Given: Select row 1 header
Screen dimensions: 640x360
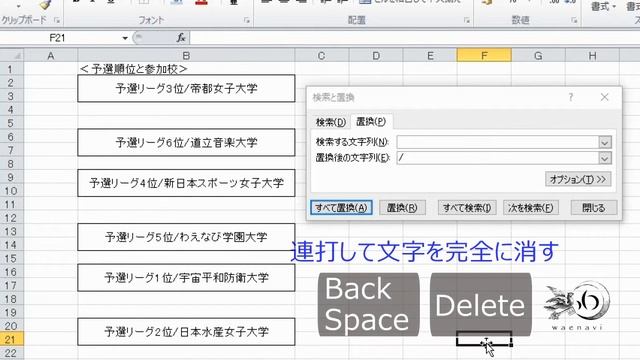Looking at the screenshot, I should (11, 69).
